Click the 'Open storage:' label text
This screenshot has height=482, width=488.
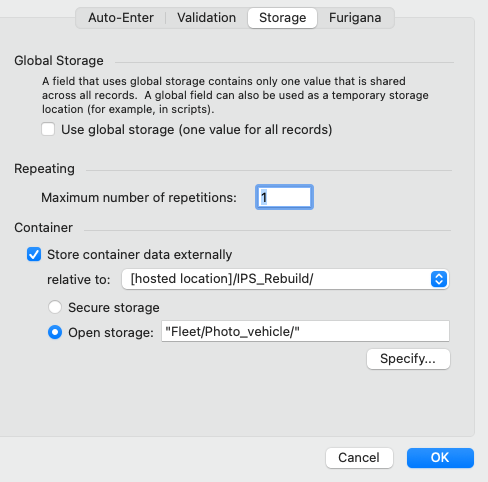[x=111, y=332]
